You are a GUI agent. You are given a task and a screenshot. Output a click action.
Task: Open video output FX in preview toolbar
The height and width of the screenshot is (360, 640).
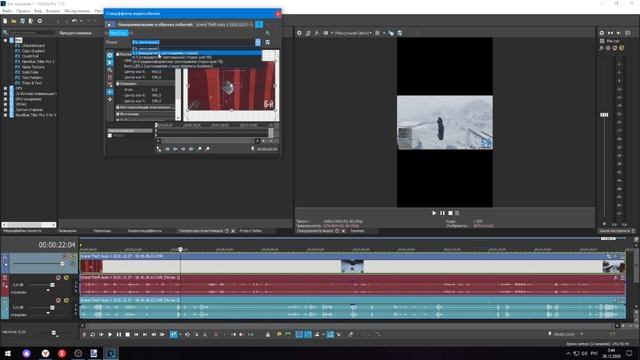[x=316, y=33]
